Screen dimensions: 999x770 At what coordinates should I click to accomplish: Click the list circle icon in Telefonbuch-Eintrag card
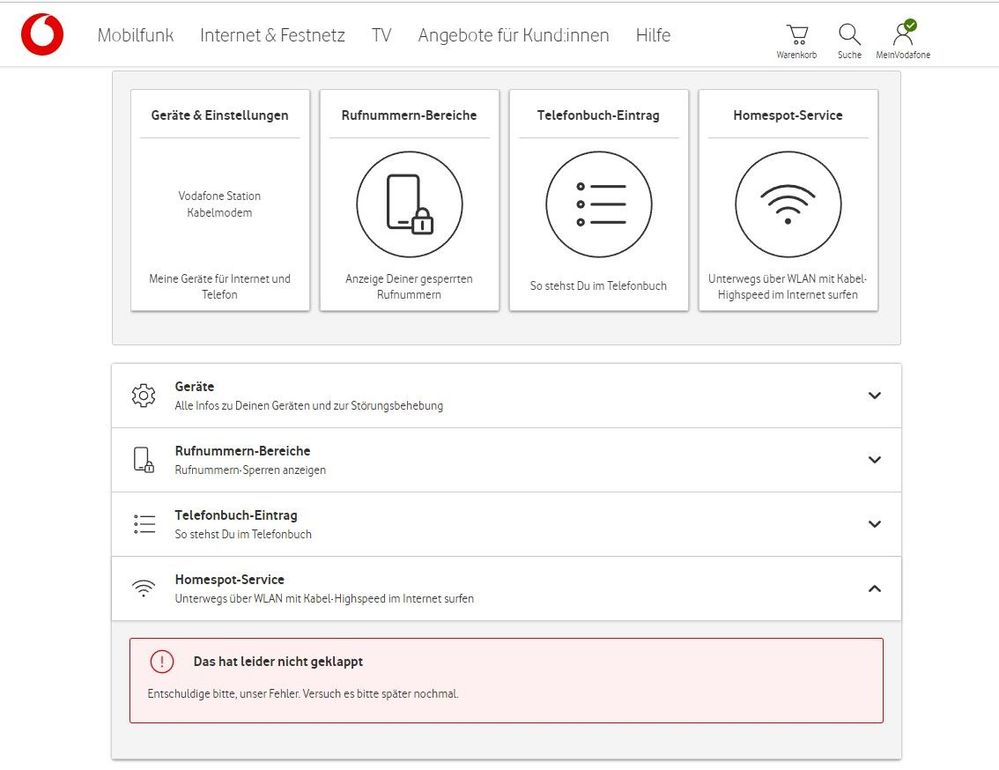[599, 204]
